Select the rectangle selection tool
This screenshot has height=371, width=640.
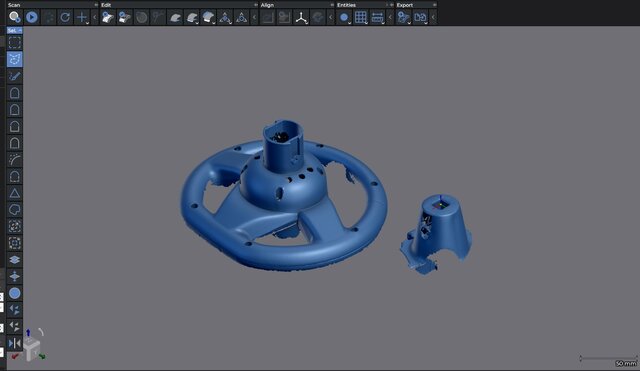(x=15, y=42)
